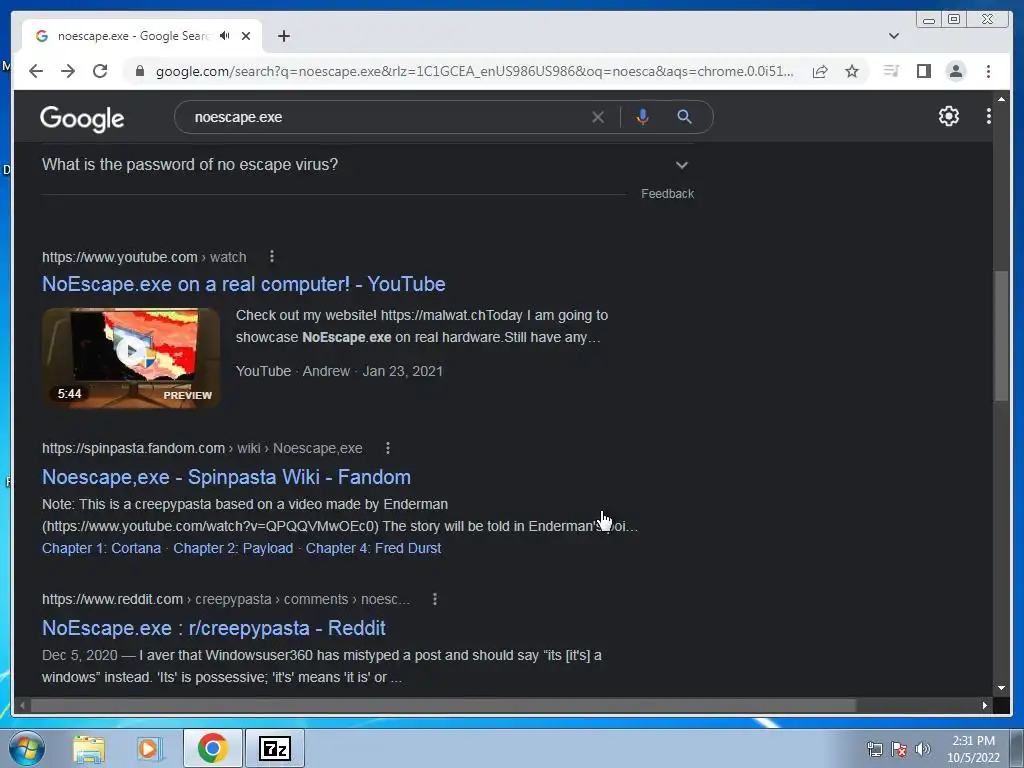Bookmark this tab with the star icon
The width and height of the screenshot is (1024, 768).
(852, 71)
